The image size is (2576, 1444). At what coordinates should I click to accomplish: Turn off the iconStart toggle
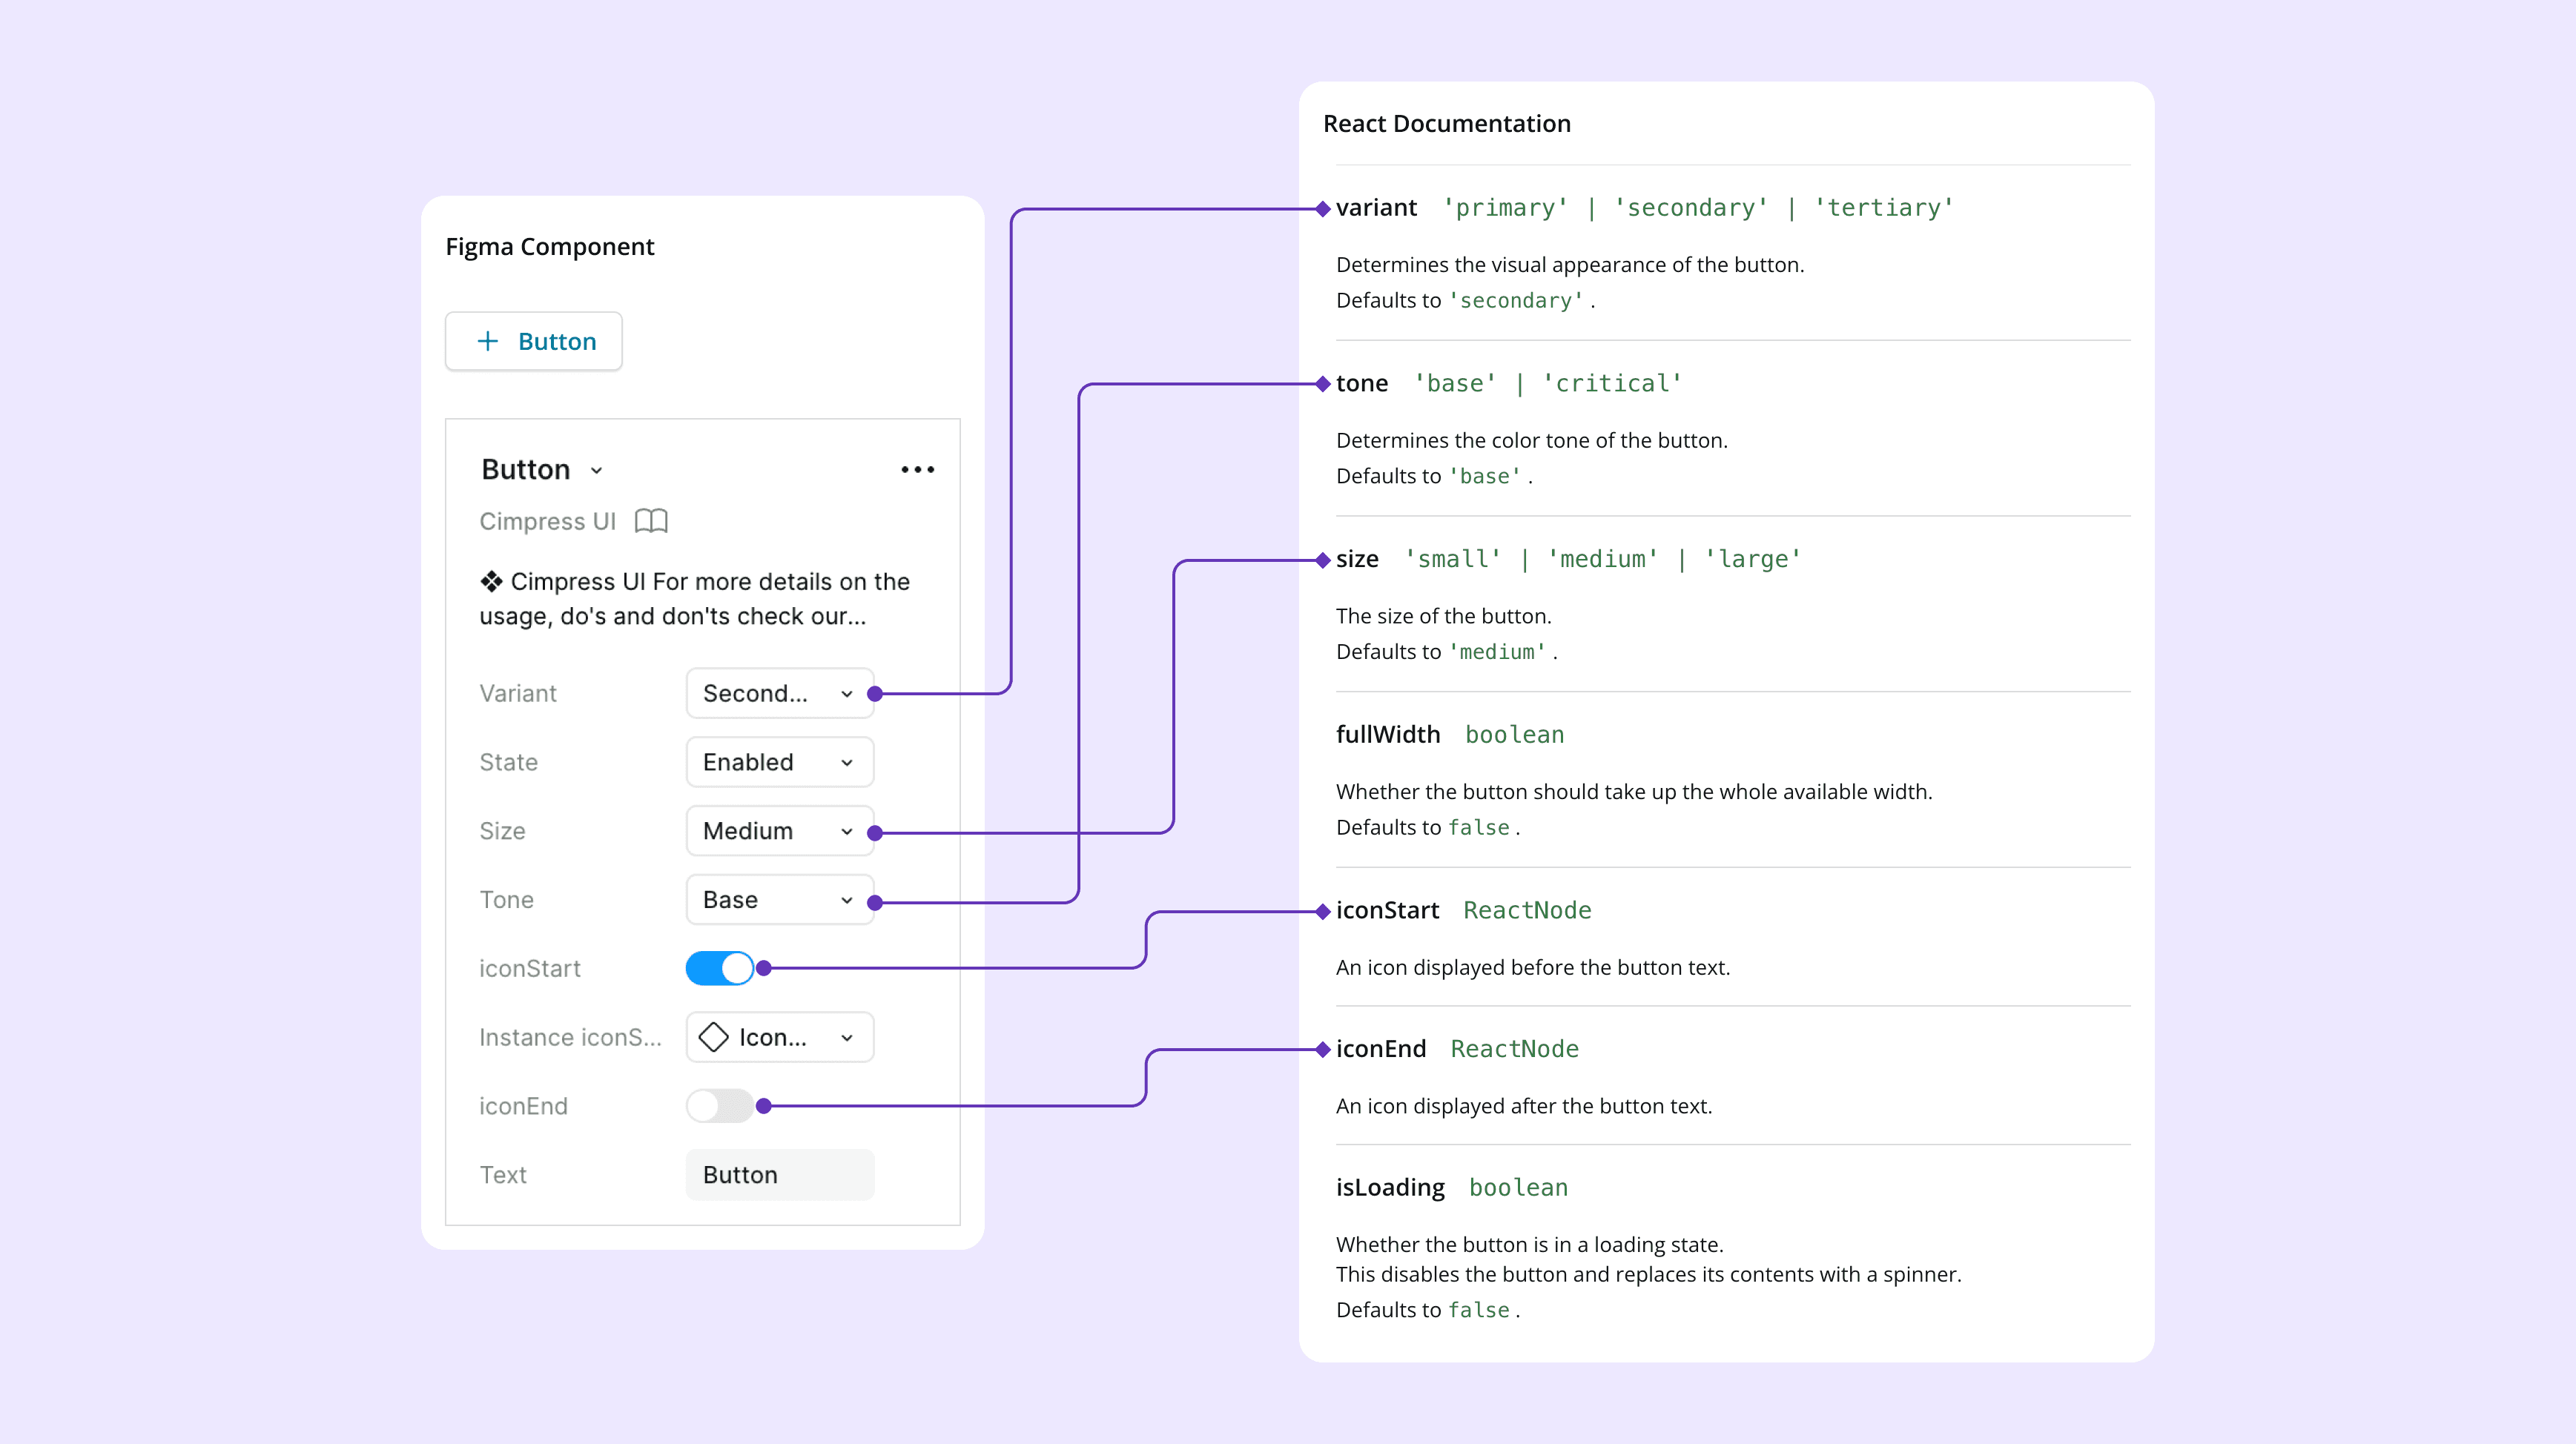(719, 967)
